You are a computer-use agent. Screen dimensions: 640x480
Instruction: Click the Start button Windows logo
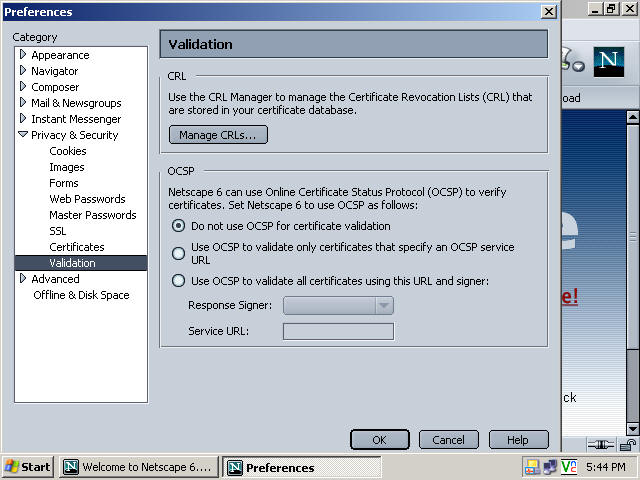pos(11,467)
